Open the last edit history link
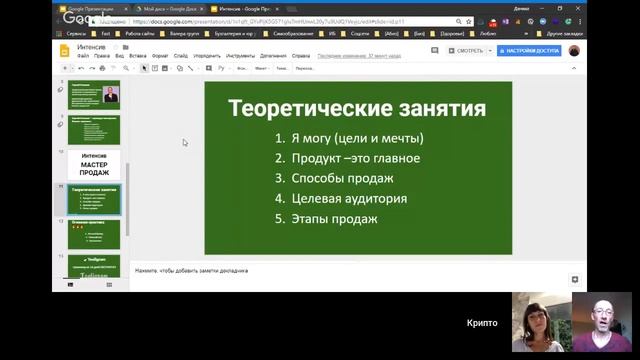 (359, 56)
